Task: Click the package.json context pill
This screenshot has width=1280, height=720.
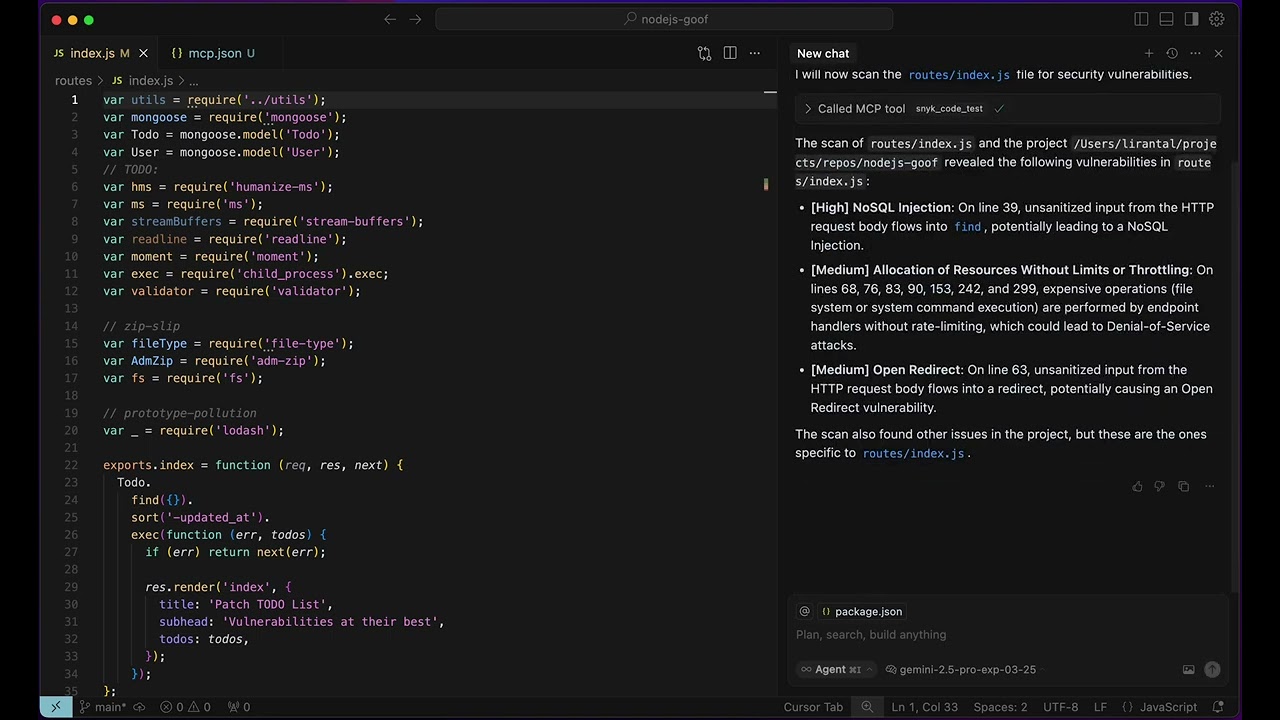Action: click(x=861, y=611)
